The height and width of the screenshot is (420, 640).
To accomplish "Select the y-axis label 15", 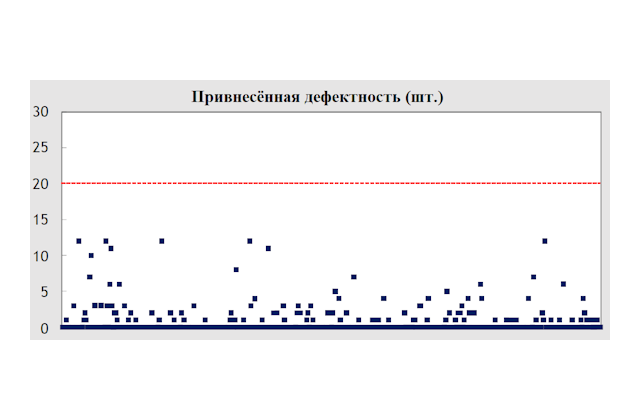I will (x=41, y=220).
